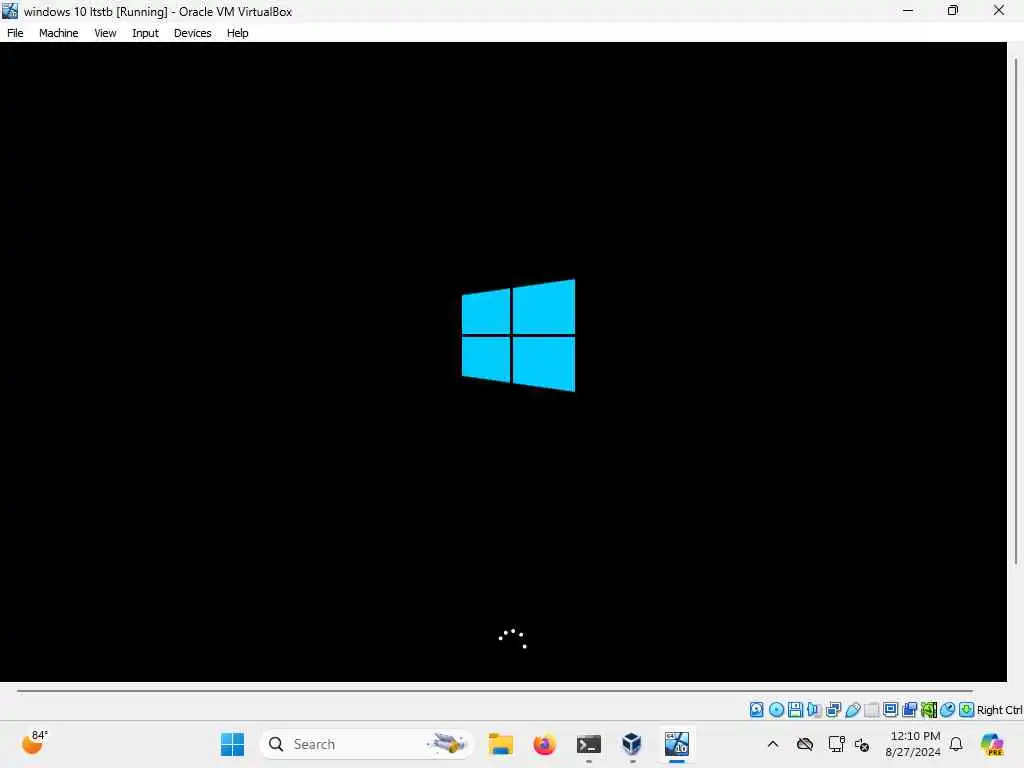
Task: Open the Copilot preview icon
Action: point(992,744)
